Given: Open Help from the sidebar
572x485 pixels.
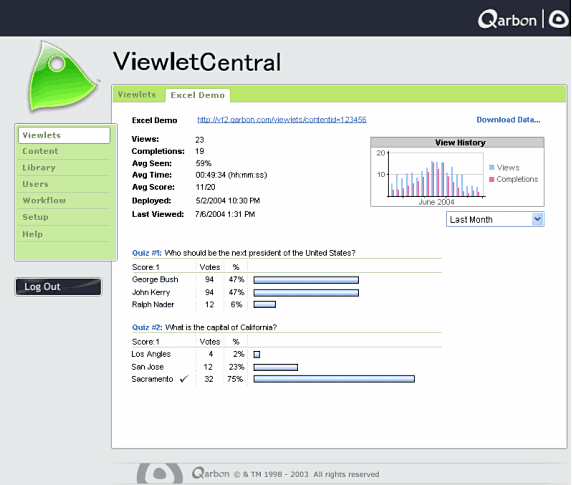Looking at the screenshot, I should click(x=63, y=234).
